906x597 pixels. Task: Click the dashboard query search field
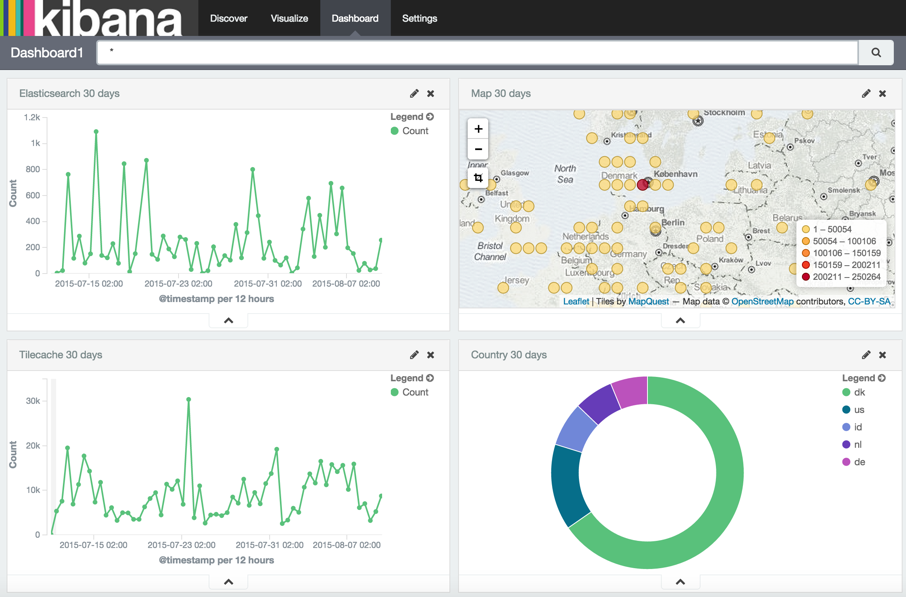[x=477, y=52]
